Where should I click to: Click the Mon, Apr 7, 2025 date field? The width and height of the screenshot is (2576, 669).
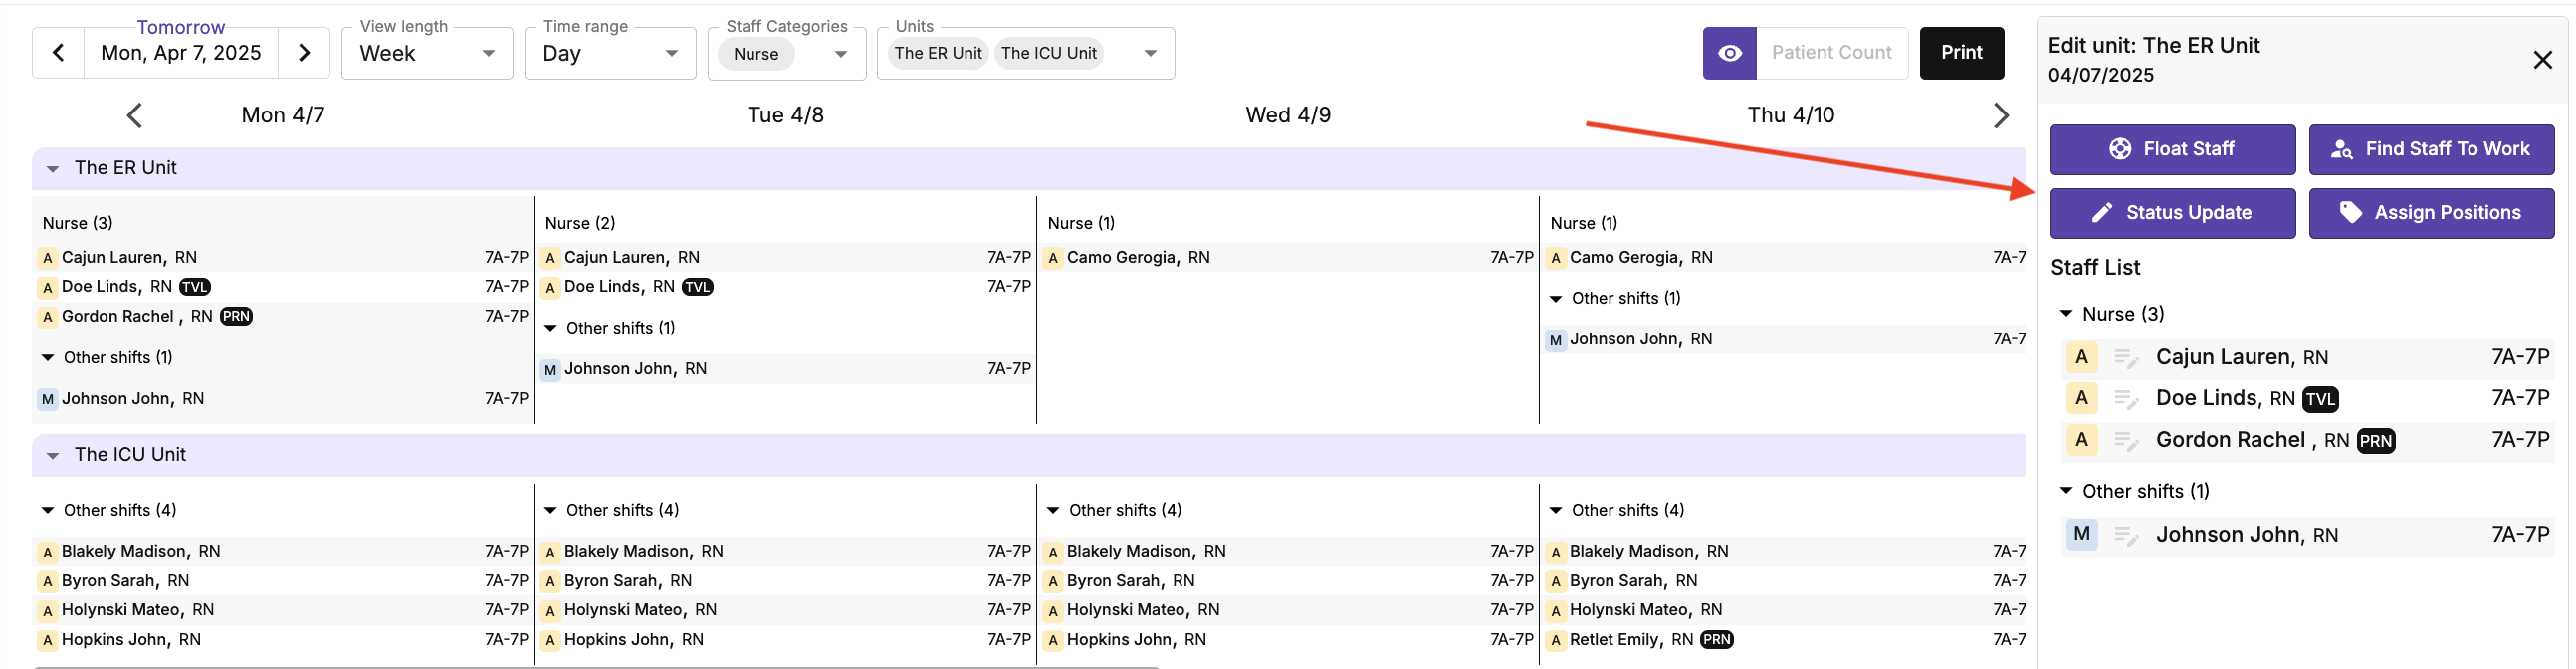tap(181, 53)
